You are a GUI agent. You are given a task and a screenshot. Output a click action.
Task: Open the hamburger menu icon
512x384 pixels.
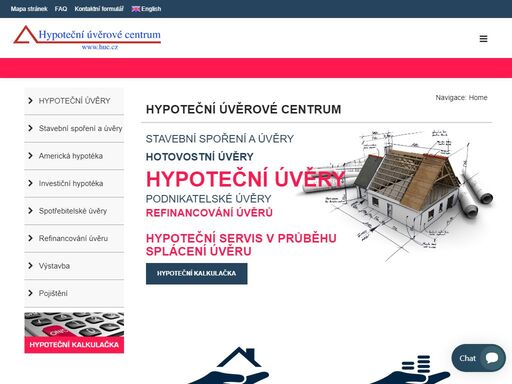[483, 39]
